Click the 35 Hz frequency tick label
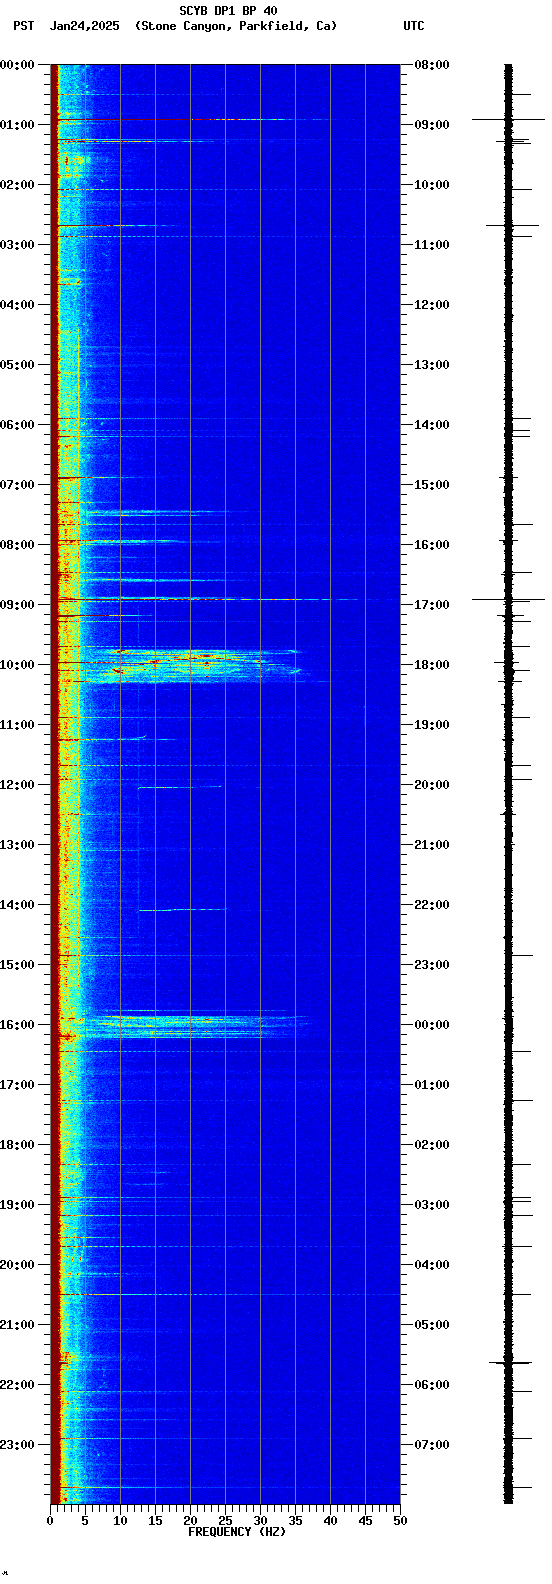The width and height of the screenshot is (552, 1584). (x=295, y=1521)
